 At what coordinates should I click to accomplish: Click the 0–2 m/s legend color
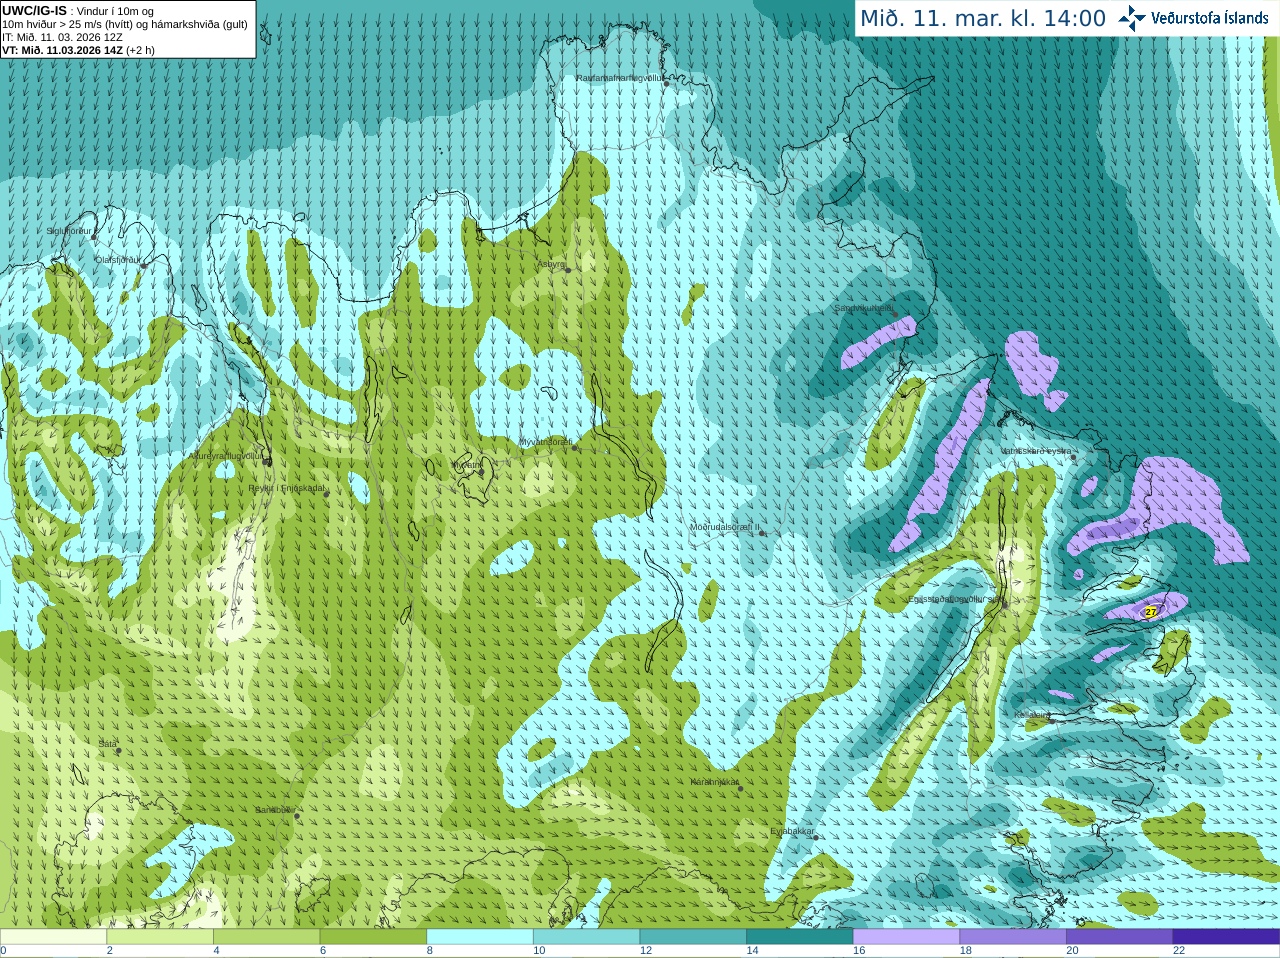pyautogui.click(x=53, y=937)
